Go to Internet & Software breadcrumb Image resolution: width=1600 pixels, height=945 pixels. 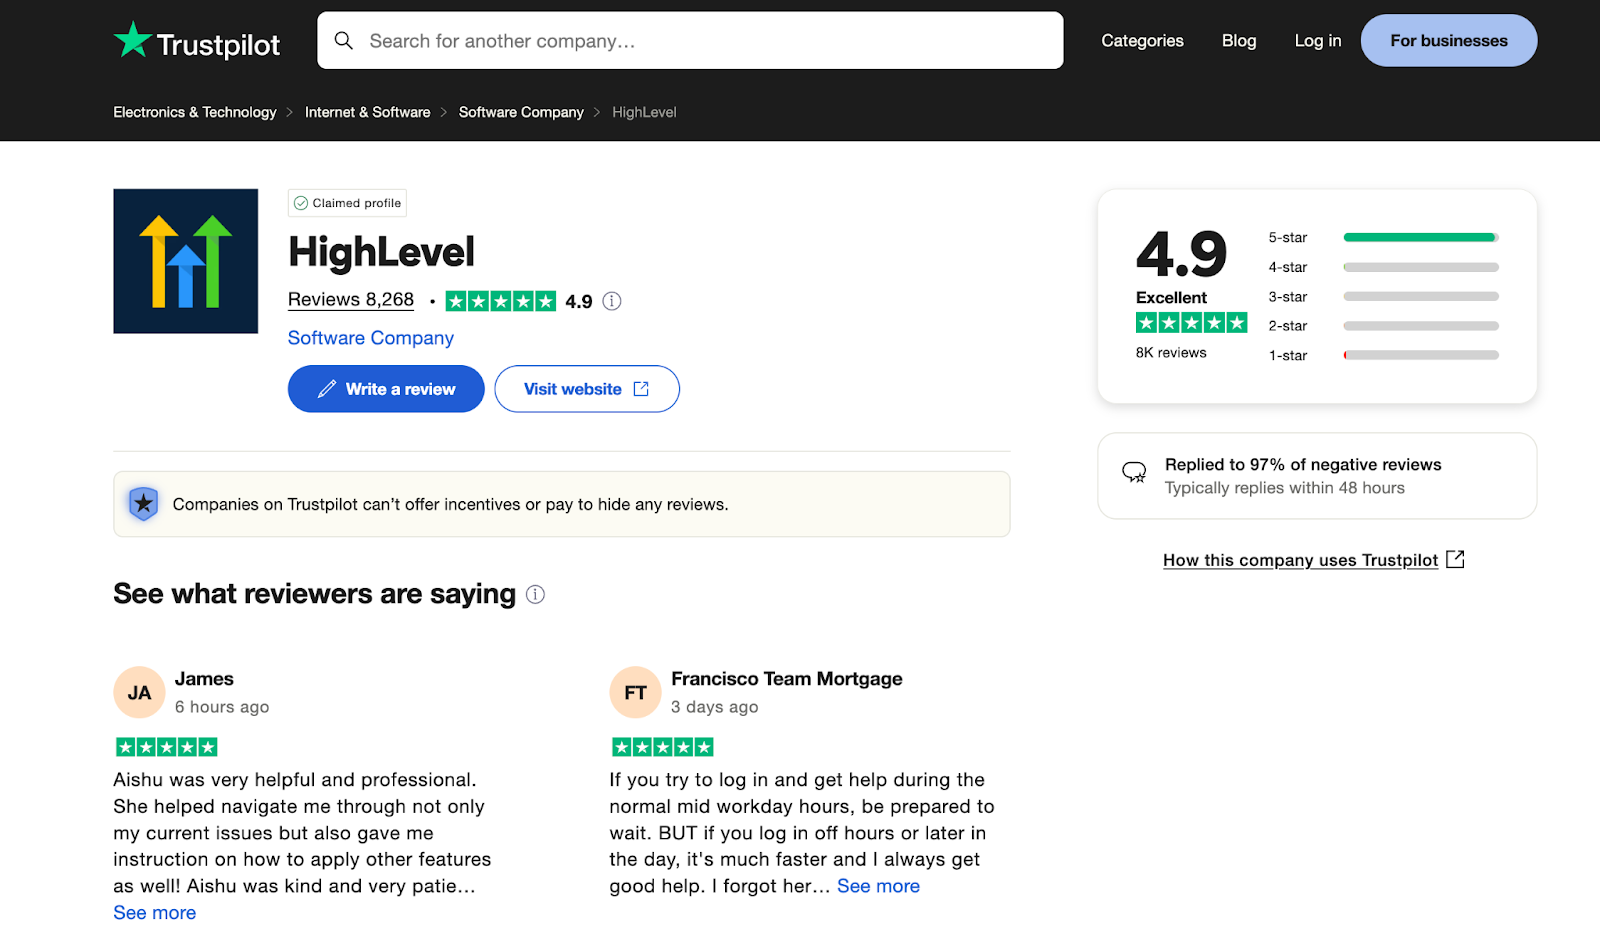click(368, 112)
